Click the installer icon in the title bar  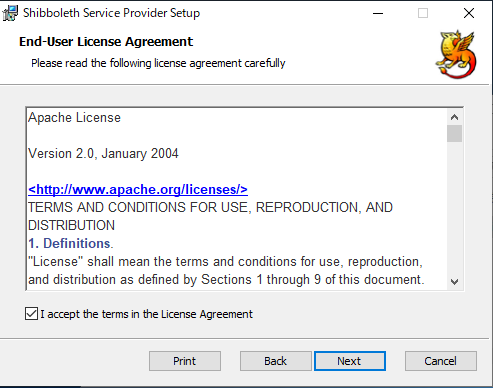pos(10,13)
